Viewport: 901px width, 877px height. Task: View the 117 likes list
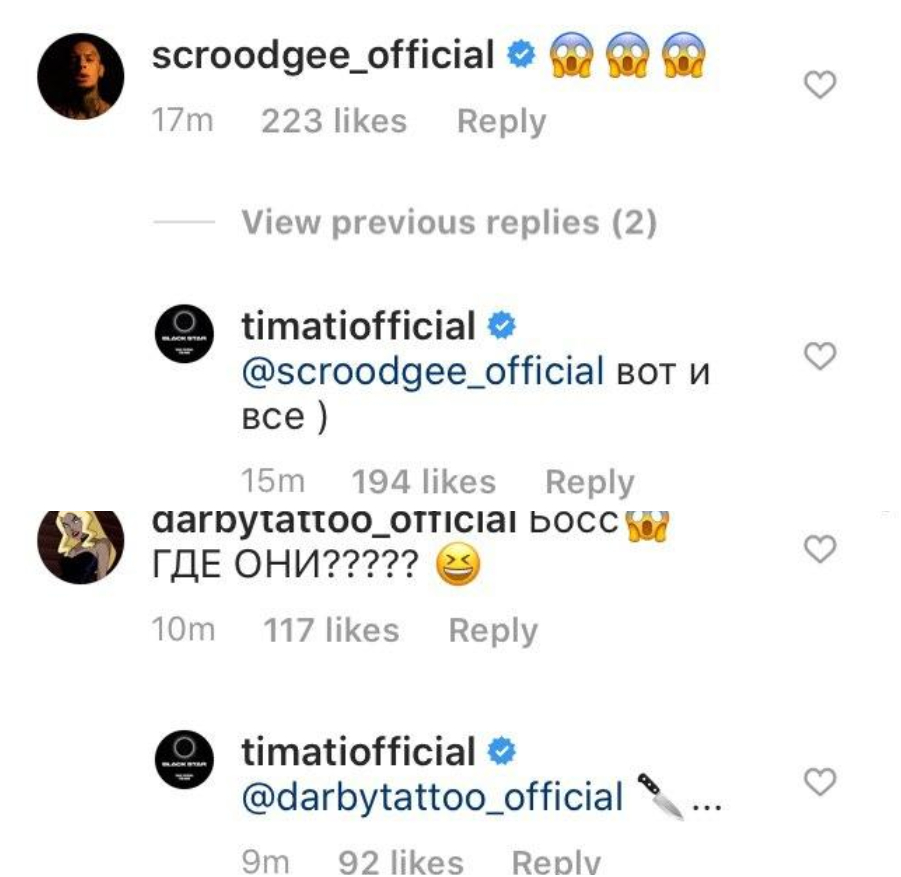click(331, 631)
